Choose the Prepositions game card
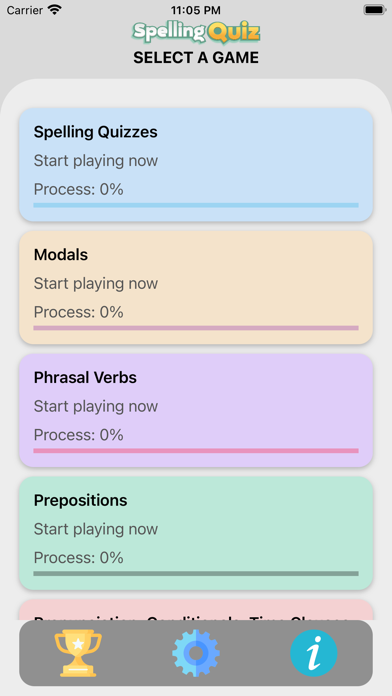 tap(196, 533)
